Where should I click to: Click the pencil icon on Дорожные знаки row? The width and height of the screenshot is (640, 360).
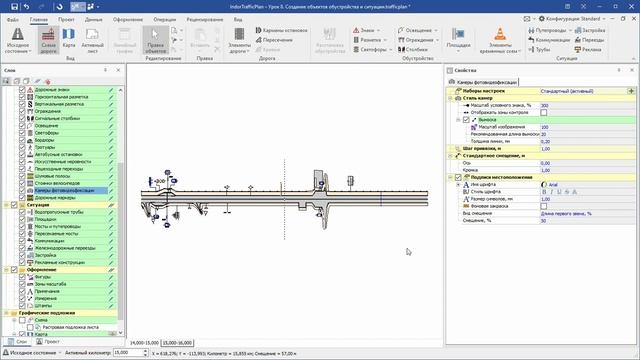point(111,90)
